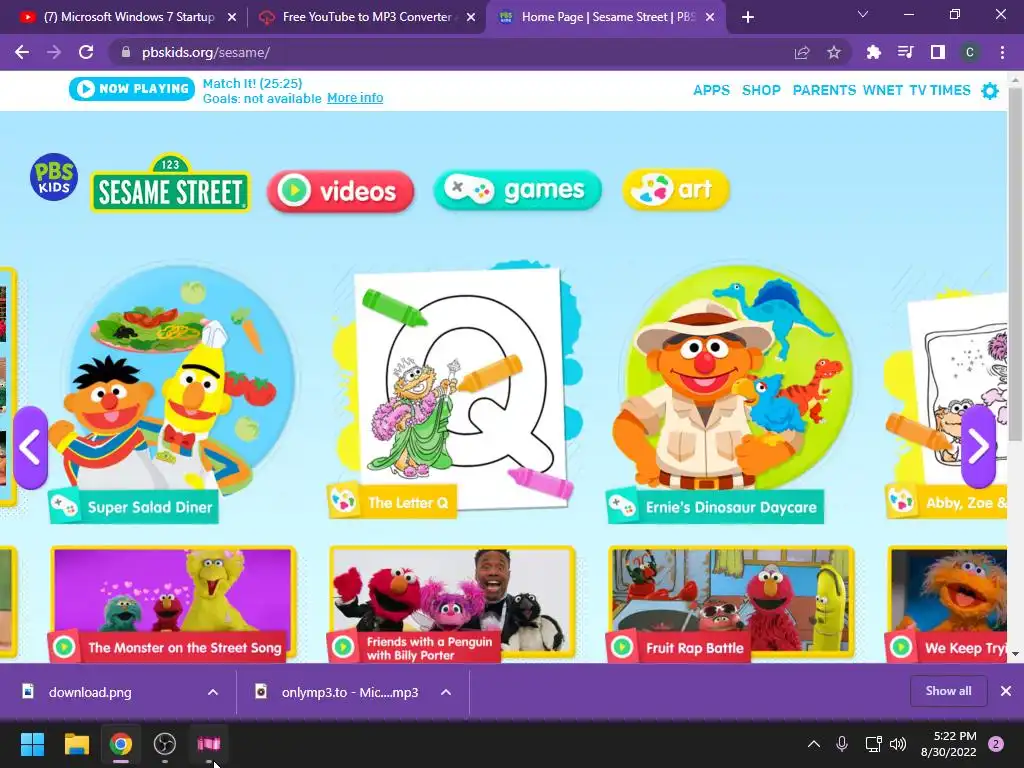Open the Windows Start menu

click(x=32, y=744)
